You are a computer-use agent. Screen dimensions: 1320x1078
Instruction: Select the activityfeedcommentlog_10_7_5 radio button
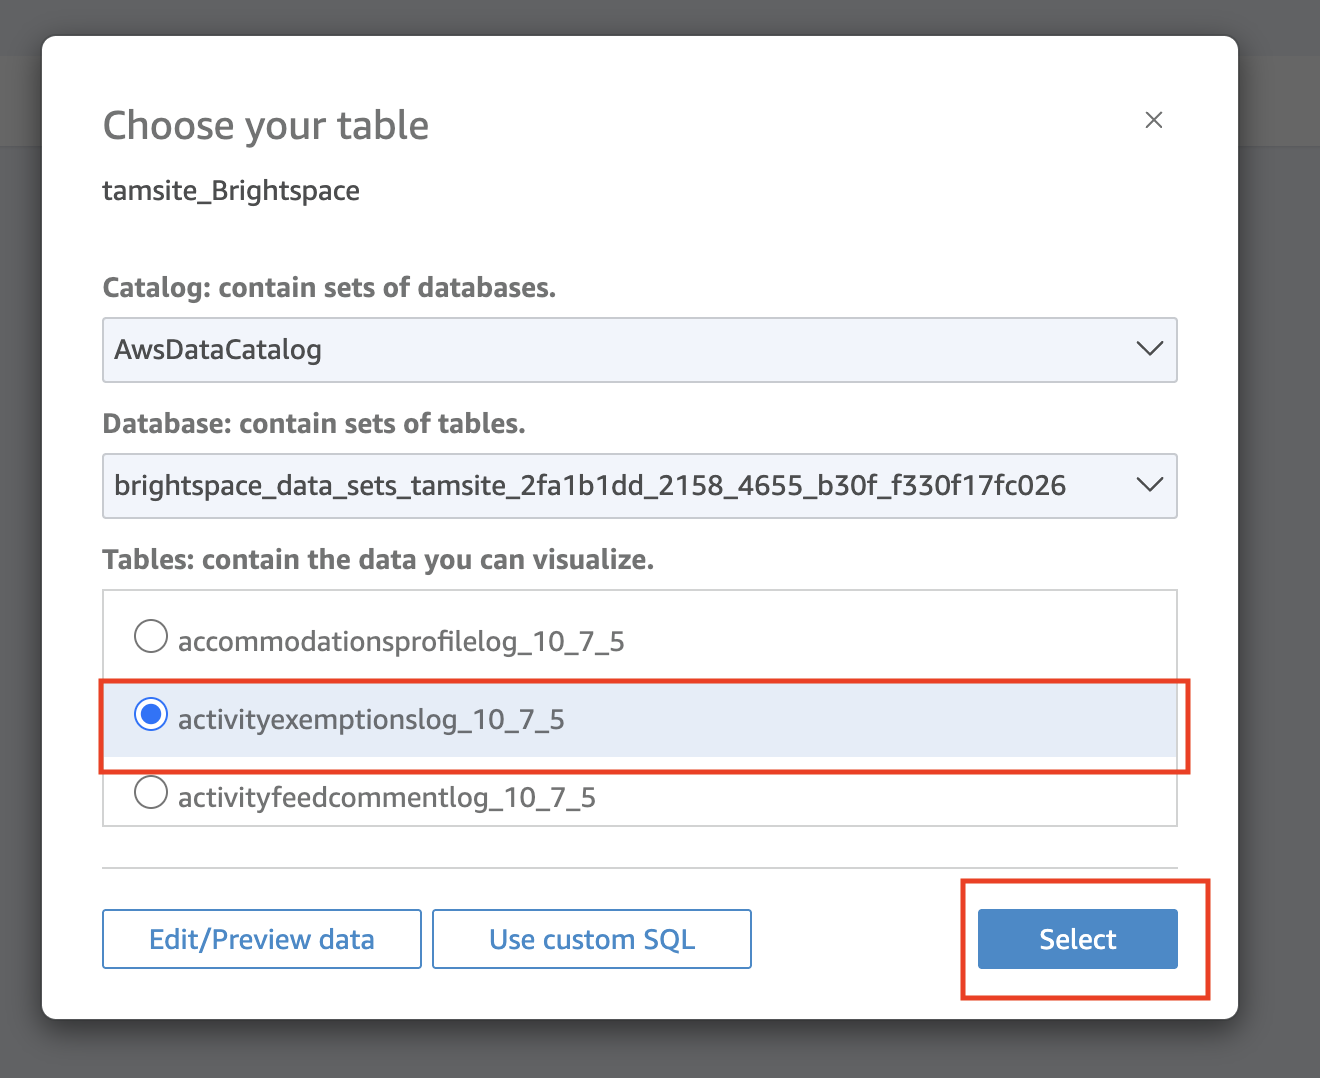[x=150, y=792]
